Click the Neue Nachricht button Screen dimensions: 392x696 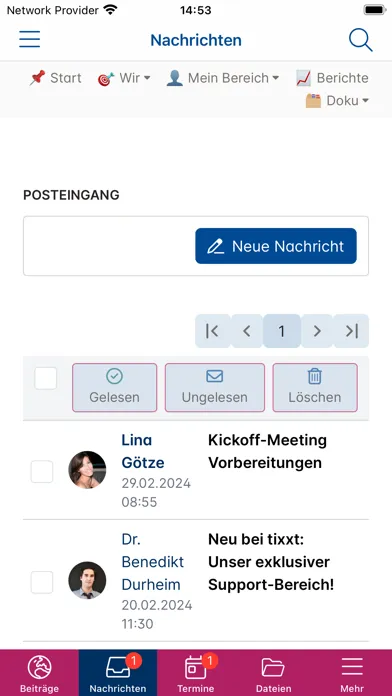click(x=276, y=246)
